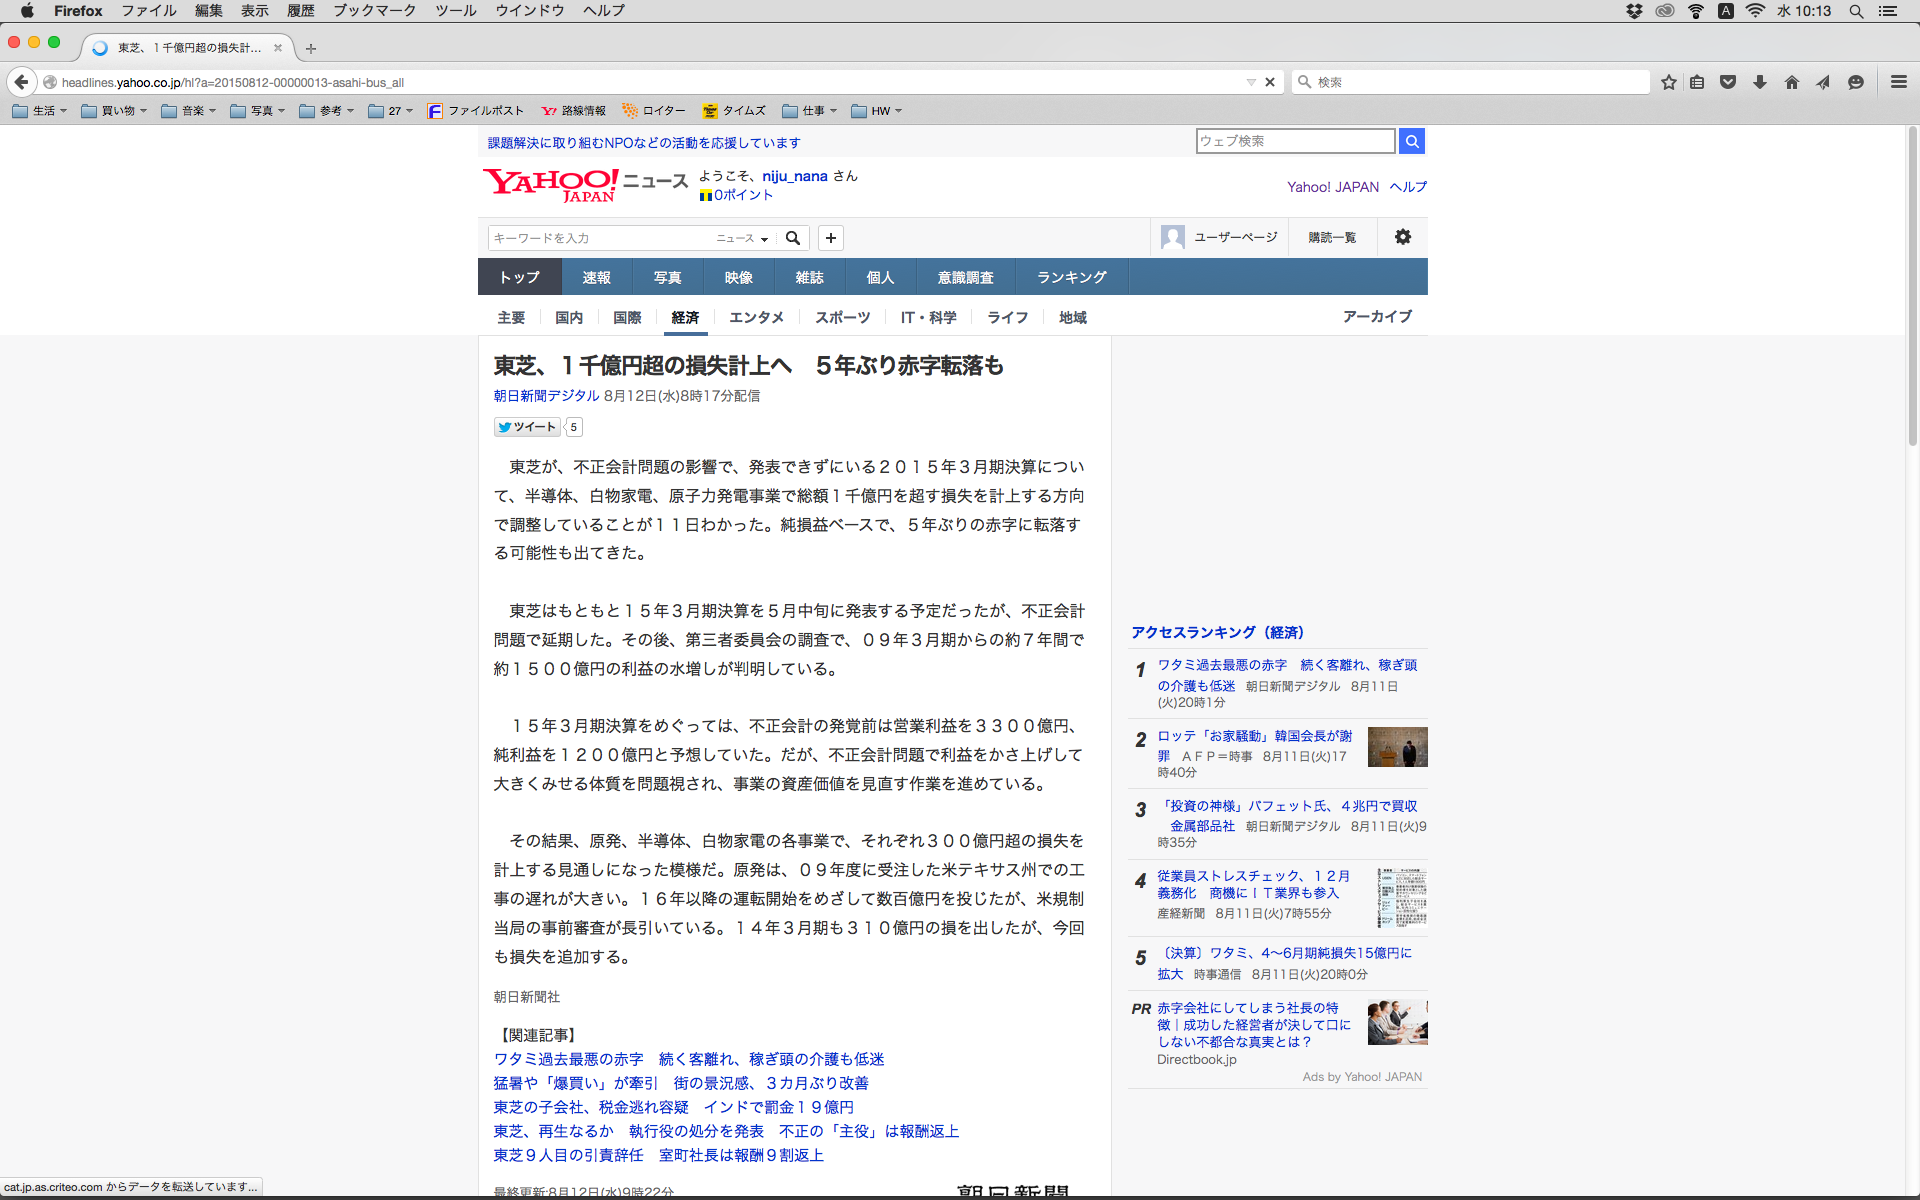Image resolution: width=1920 pixels, height=1200 pixels.
Task: Expand the ニュース search scope dropdown
Action: (x=742, y=238)
